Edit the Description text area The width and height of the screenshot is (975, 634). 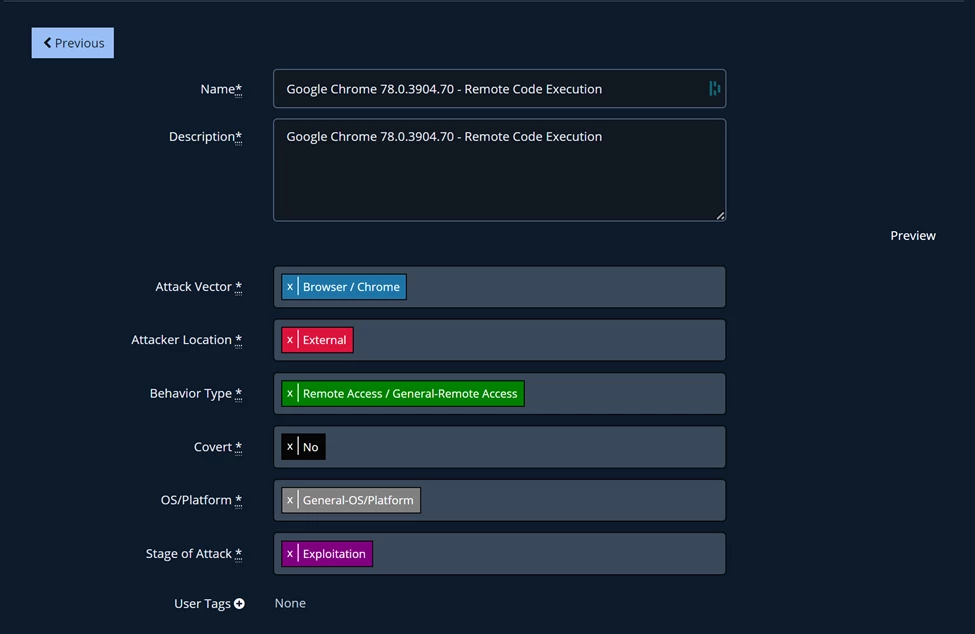coord(499,170)
